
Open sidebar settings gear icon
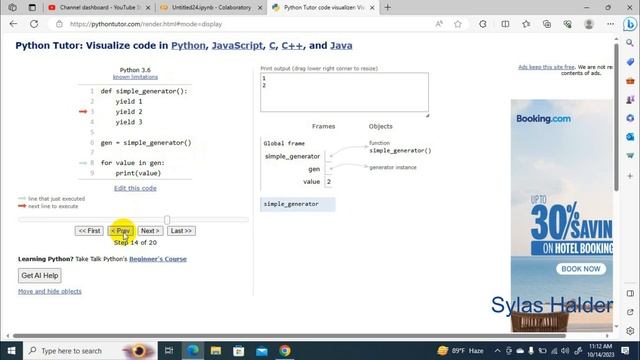(630, 331)
